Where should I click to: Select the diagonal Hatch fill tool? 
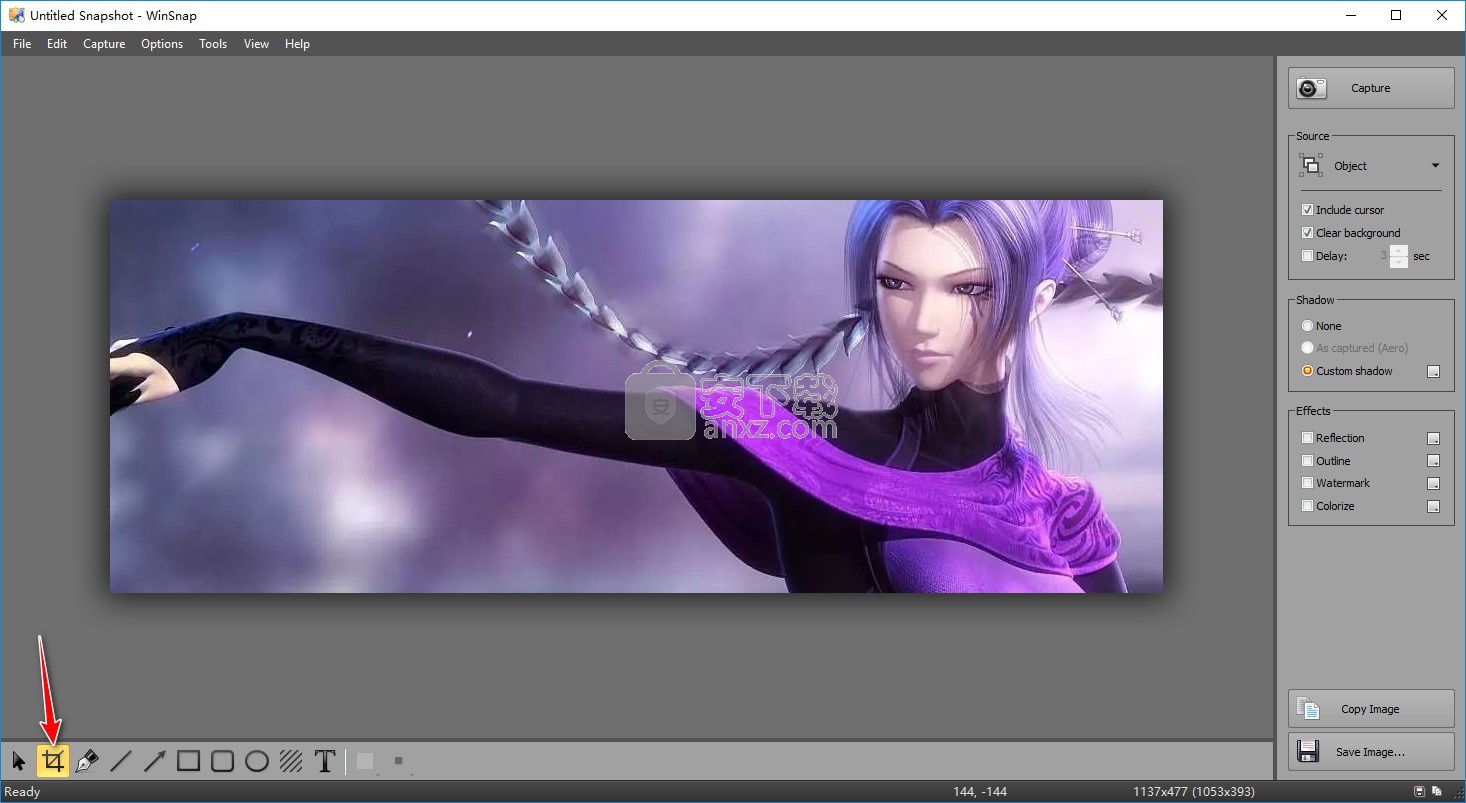pyautogui.click(x=291, y=762)
